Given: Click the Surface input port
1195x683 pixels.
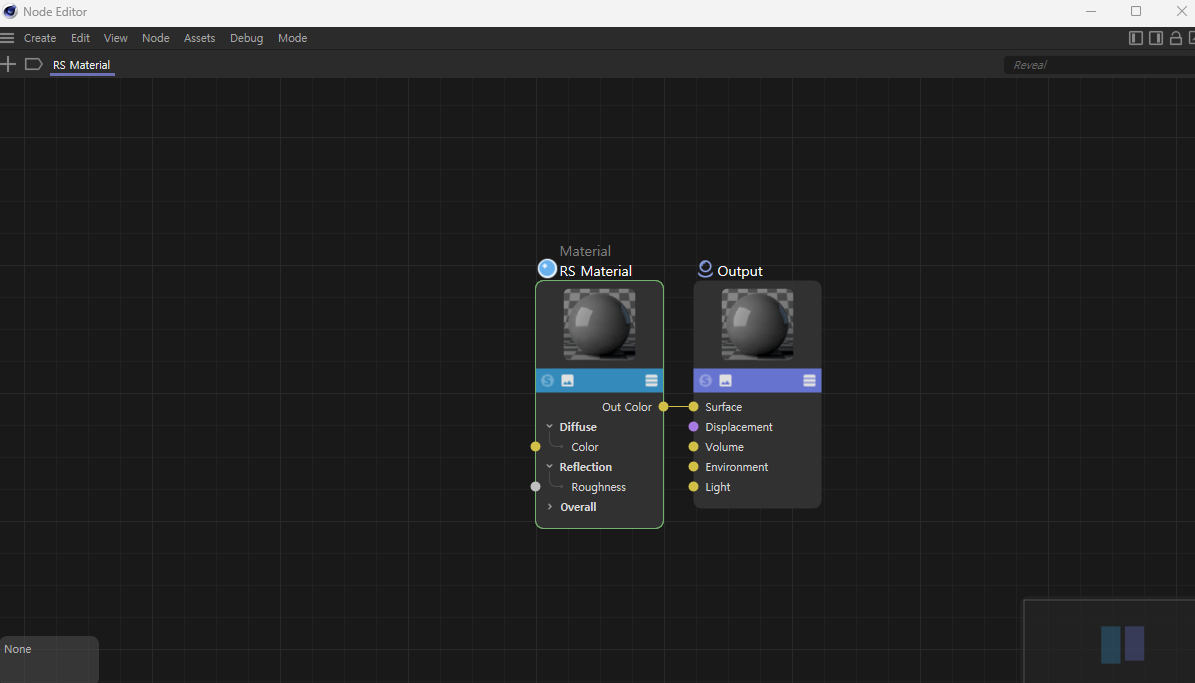Looking at the screenshot, I should click(694, 407).
